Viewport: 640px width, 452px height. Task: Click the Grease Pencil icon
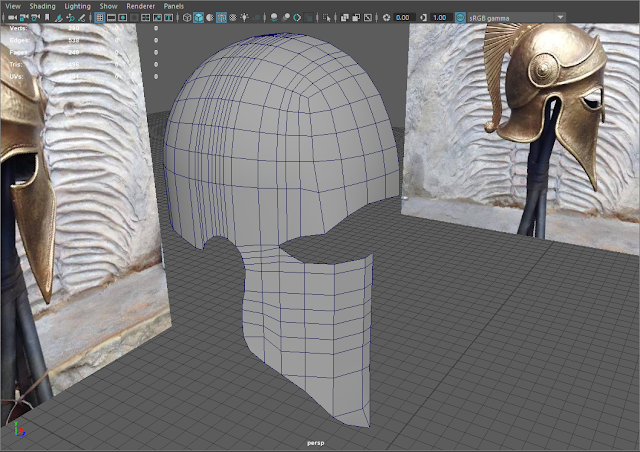click(x=82, y=18)
